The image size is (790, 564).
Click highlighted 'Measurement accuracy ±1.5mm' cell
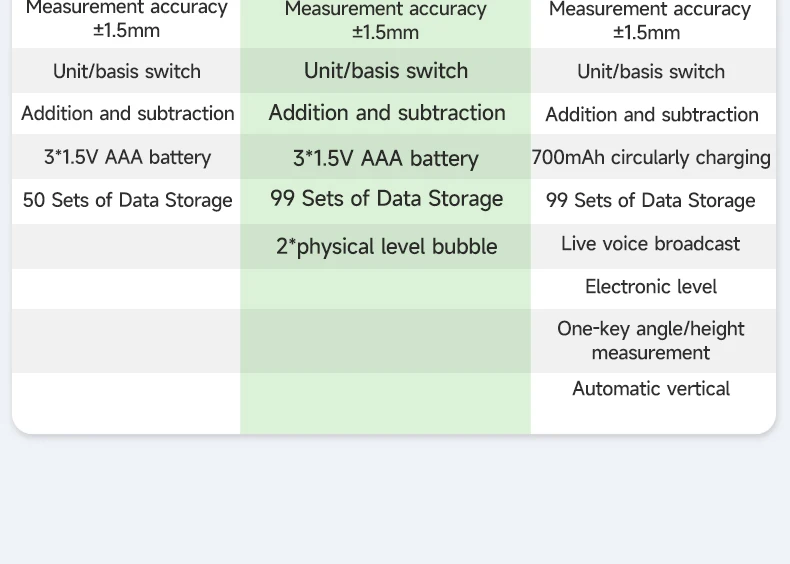point(385,21)
